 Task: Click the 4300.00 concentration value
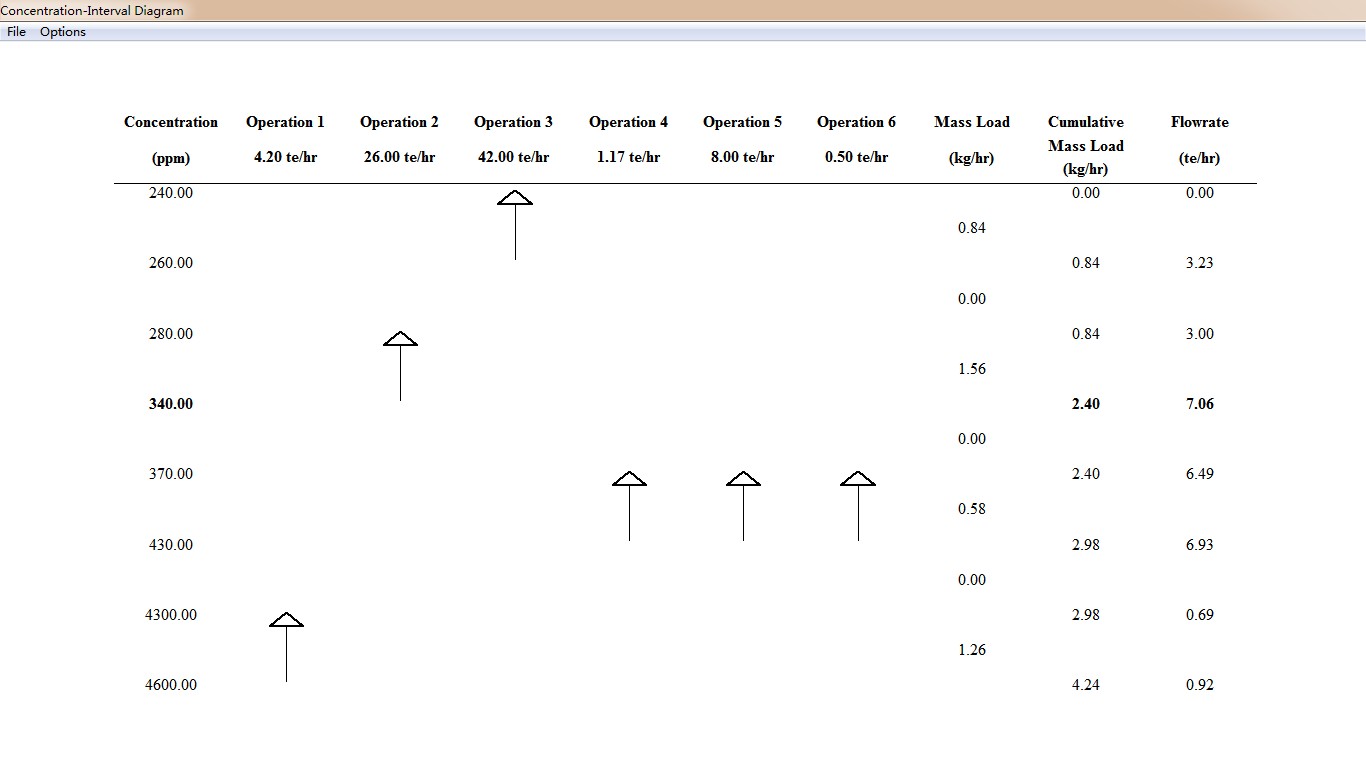coord(171,615)
